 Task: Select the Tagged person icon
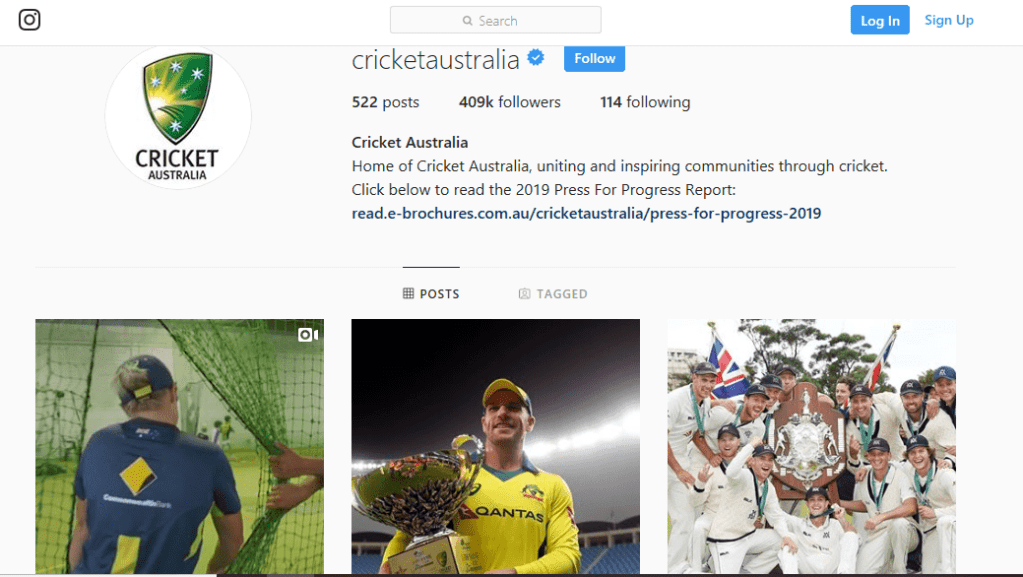coord(524,294)
